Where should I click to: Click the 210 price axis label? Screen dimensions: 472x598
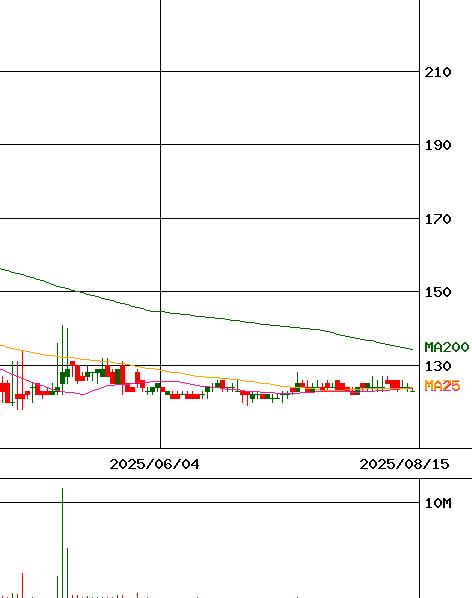[x=438, y=72]
